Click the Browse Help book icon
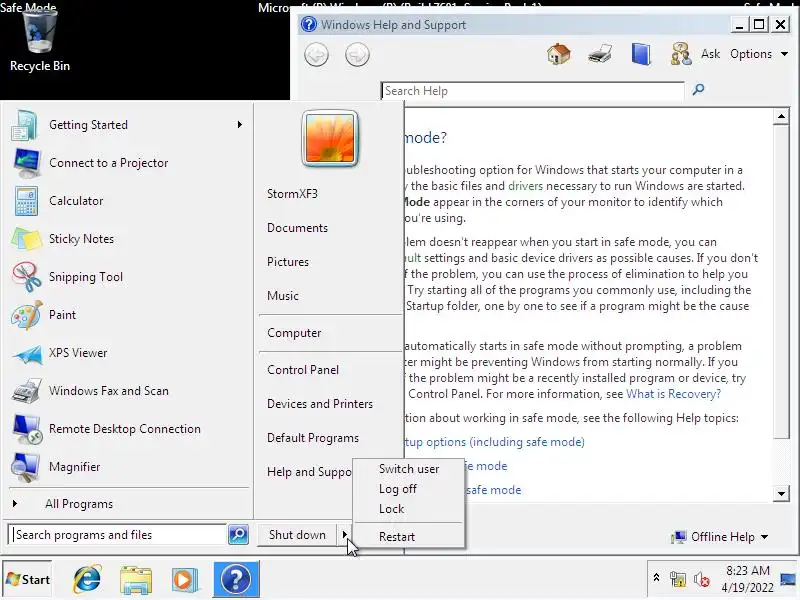This screenshot has width=800, height=600. 641,54
